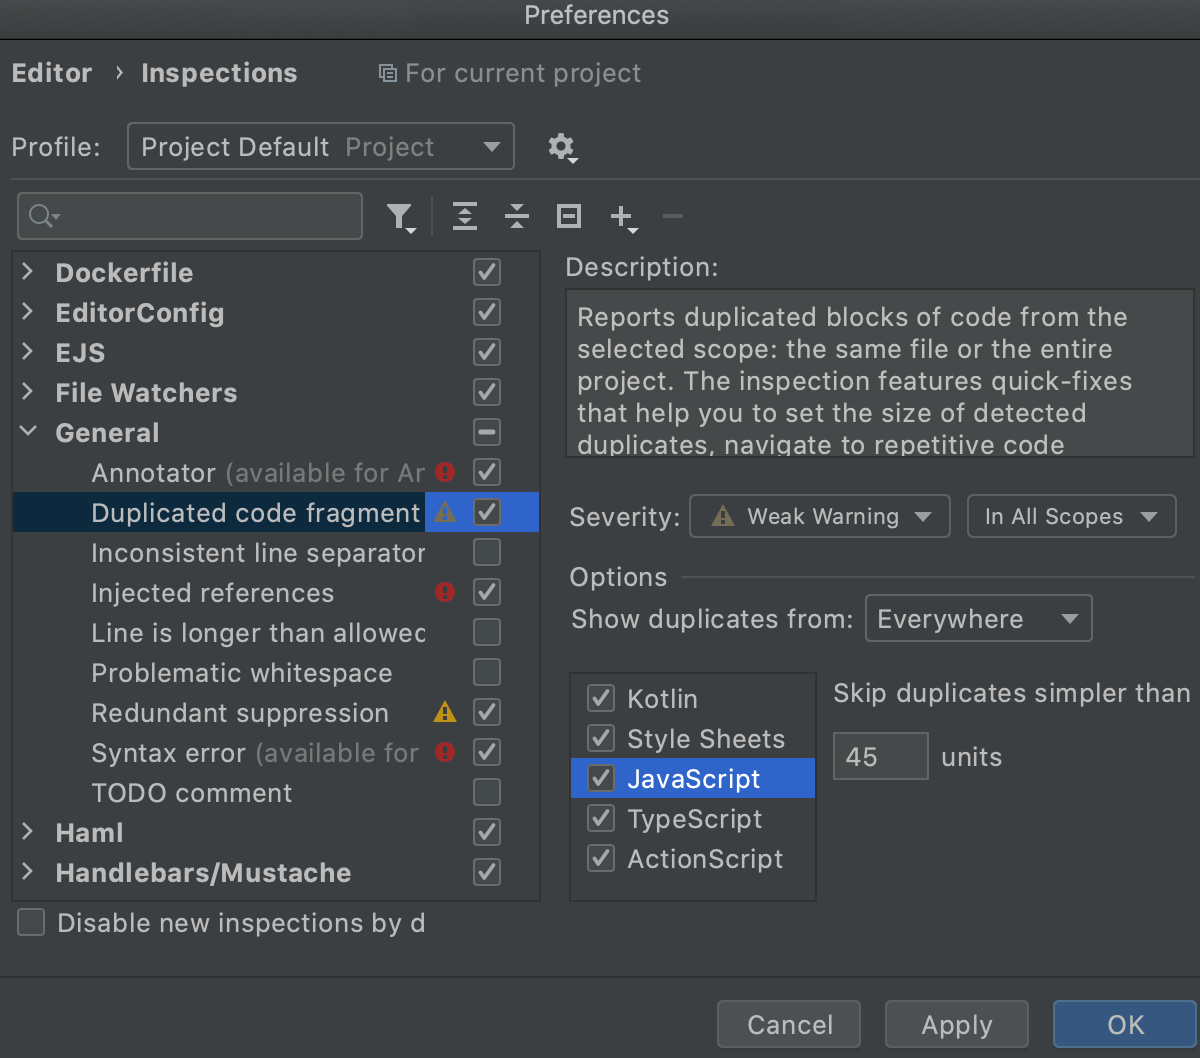Screen dimensions: 1200x1058
Task: Click the Inspections breadcrumb label
Action: tap(218, 72)
